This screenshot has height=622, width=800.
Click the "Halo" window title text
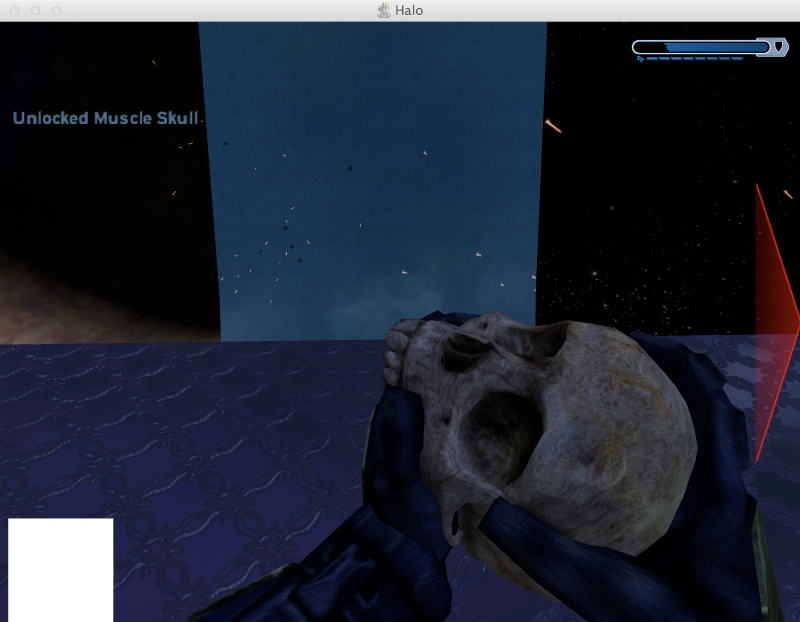409,11
